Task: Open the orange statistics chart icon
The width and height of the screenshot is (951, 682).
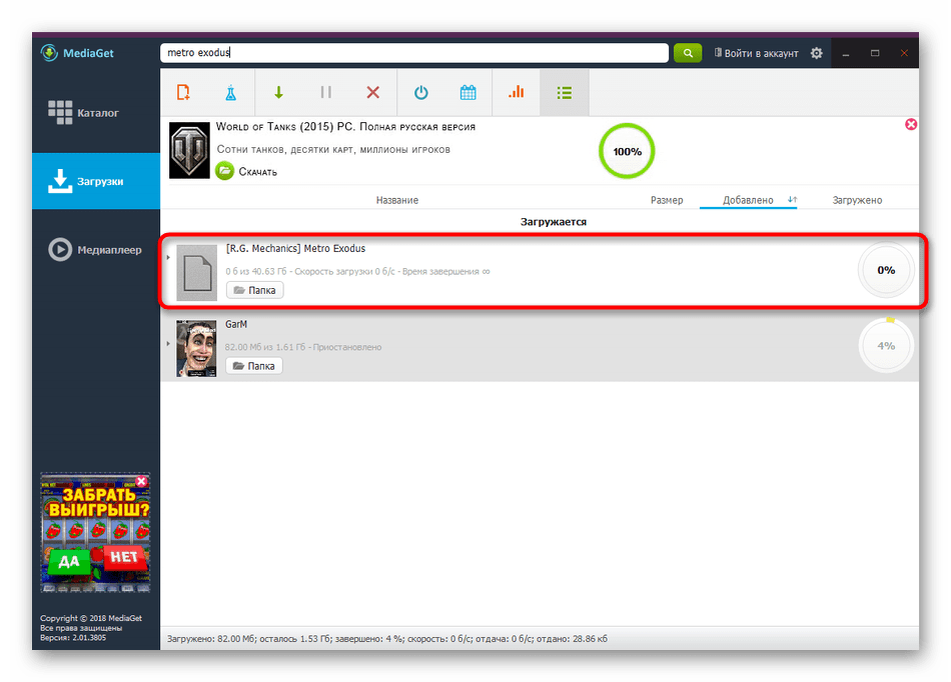Action: (516, 92)
